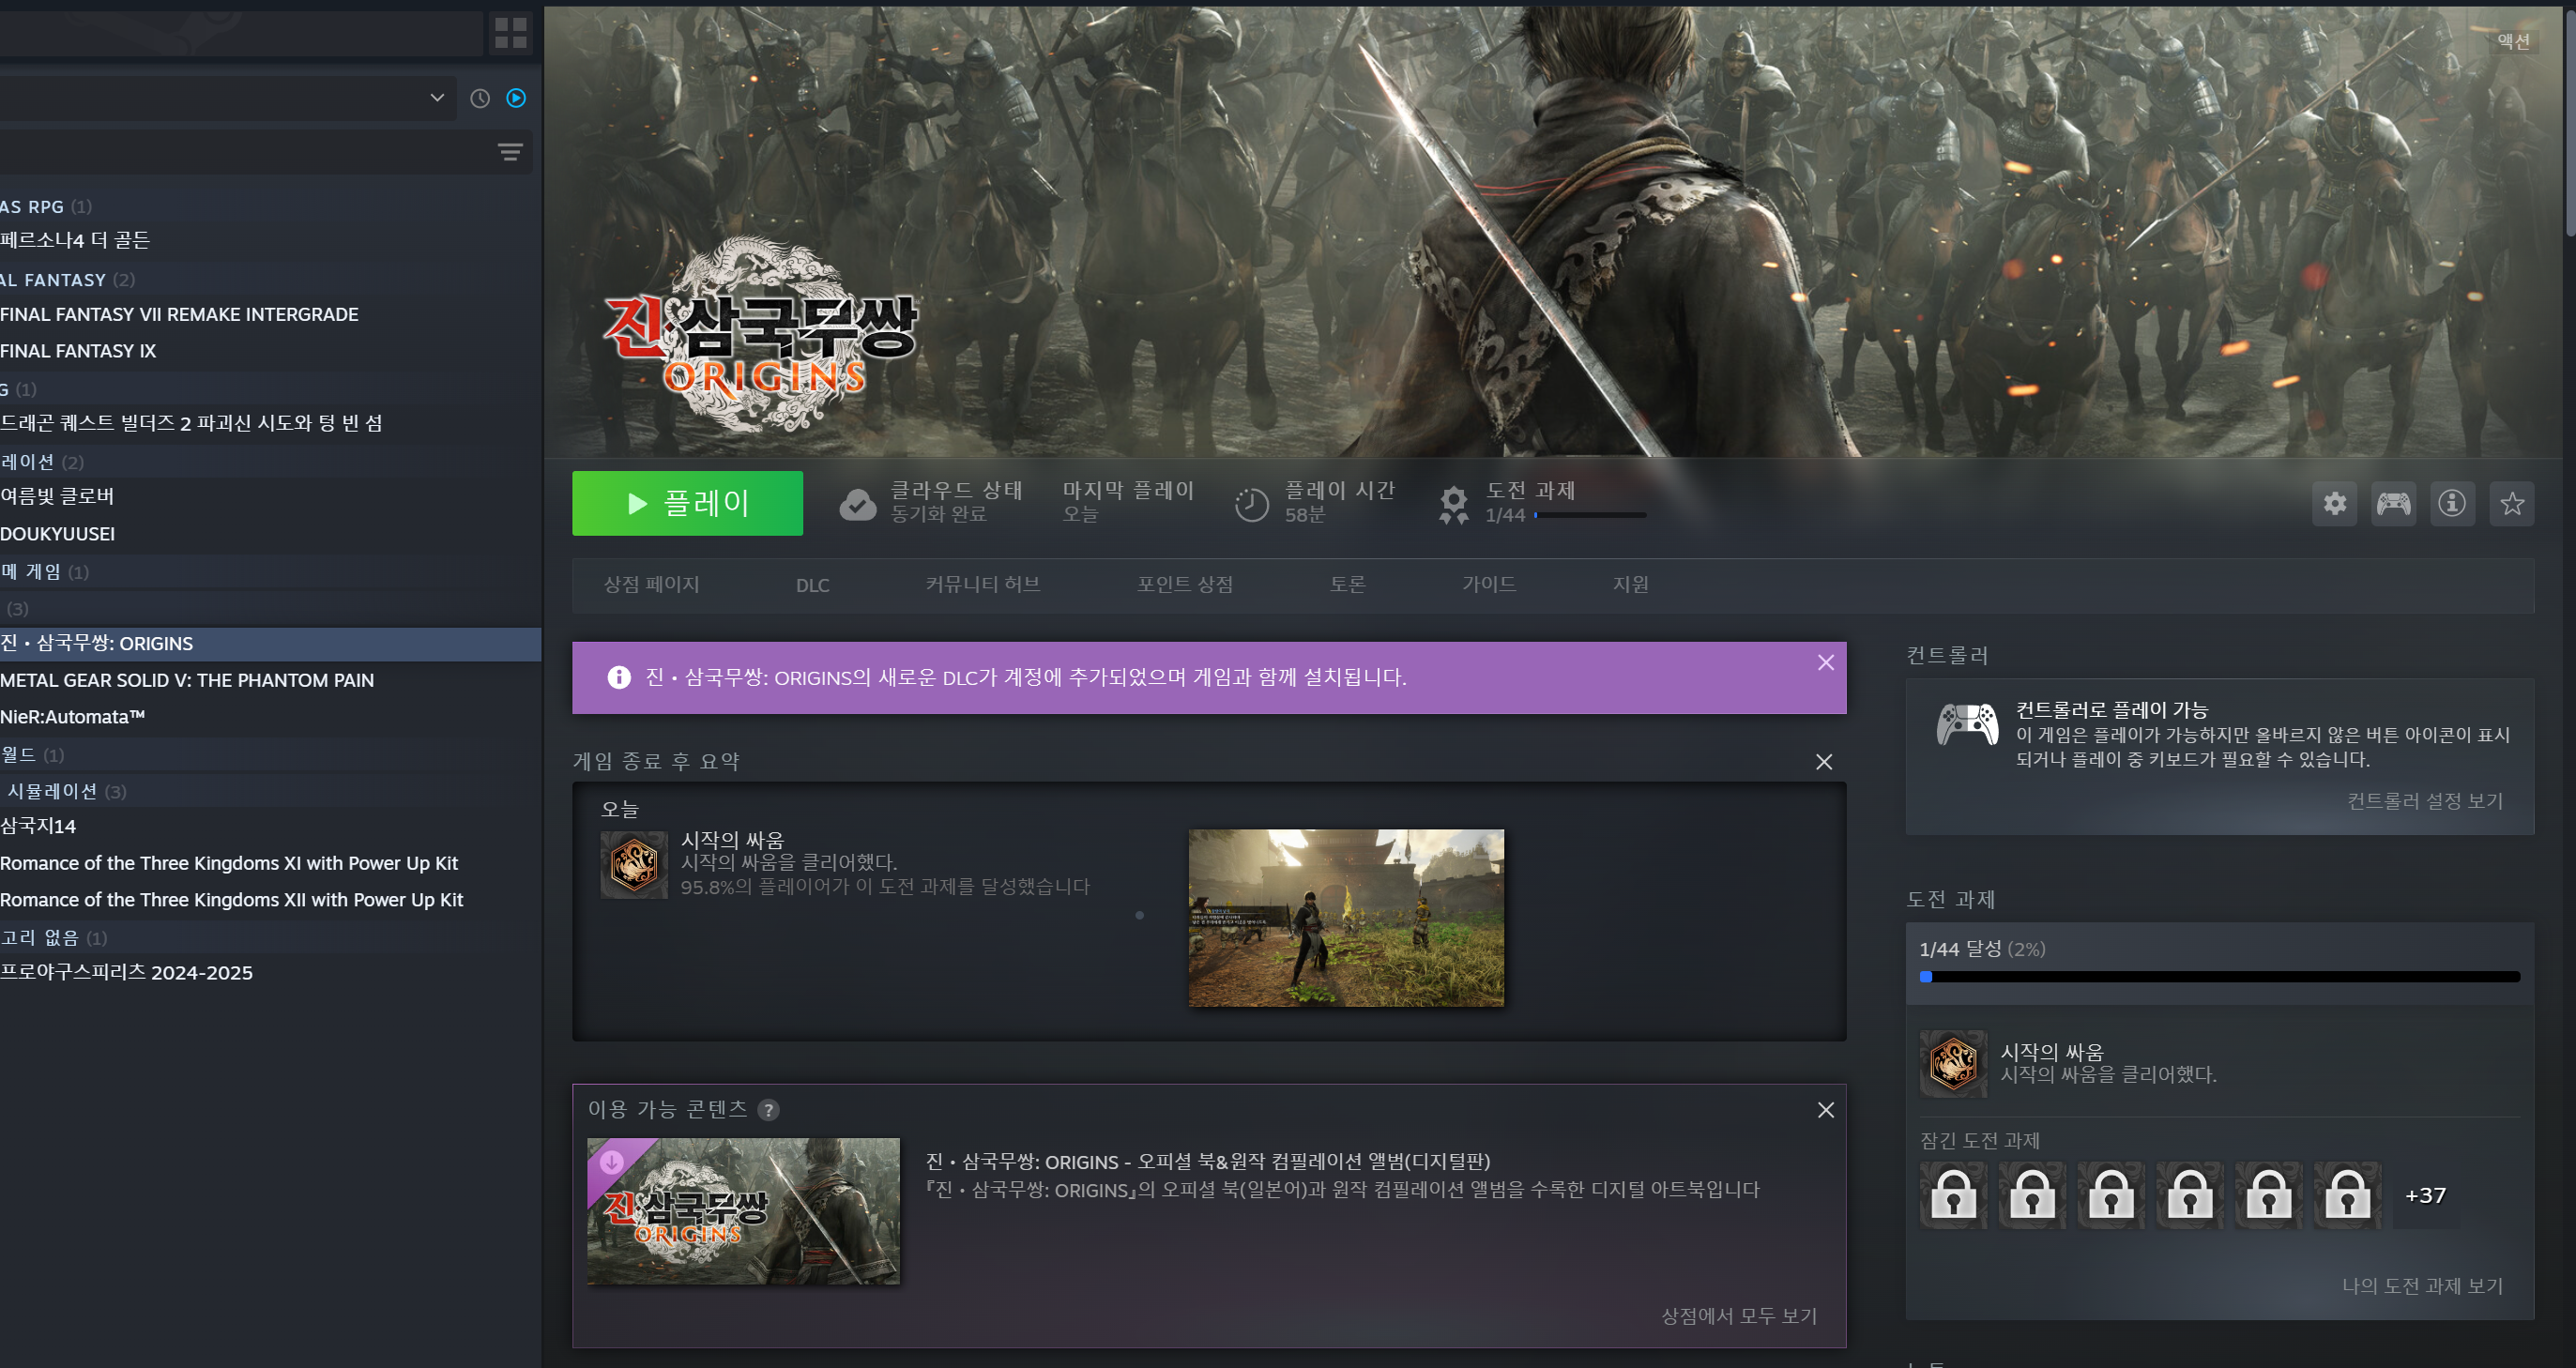
Task: Click the first locked achievement icon
Action: (x=1953, y=1195)
